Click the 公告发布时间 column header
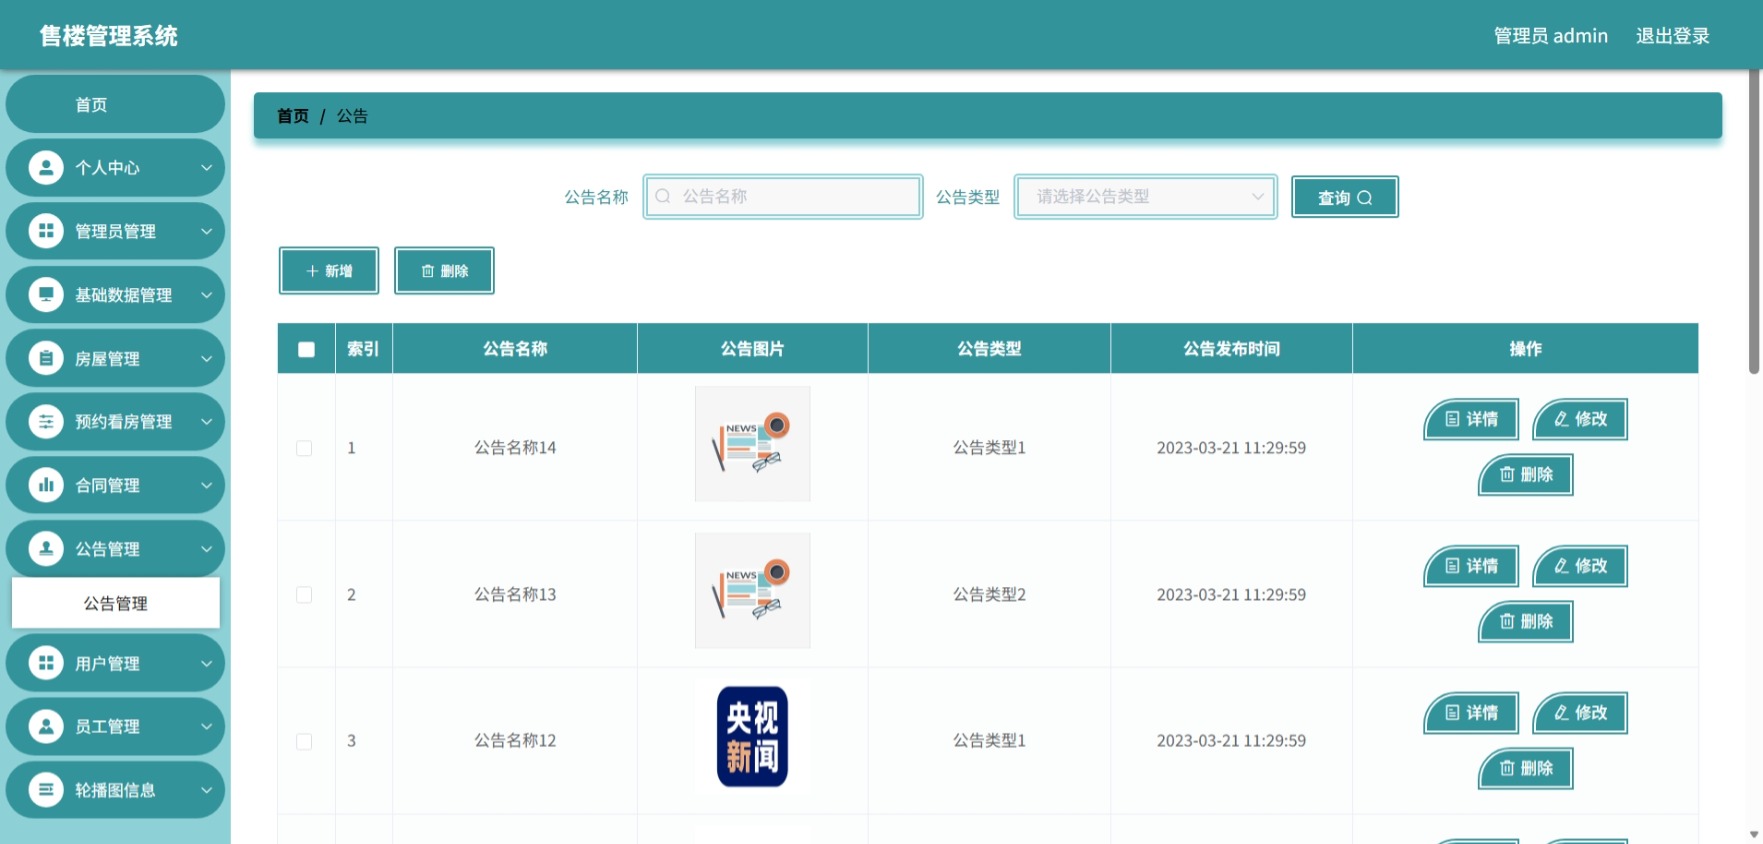 pos(1231,349)
